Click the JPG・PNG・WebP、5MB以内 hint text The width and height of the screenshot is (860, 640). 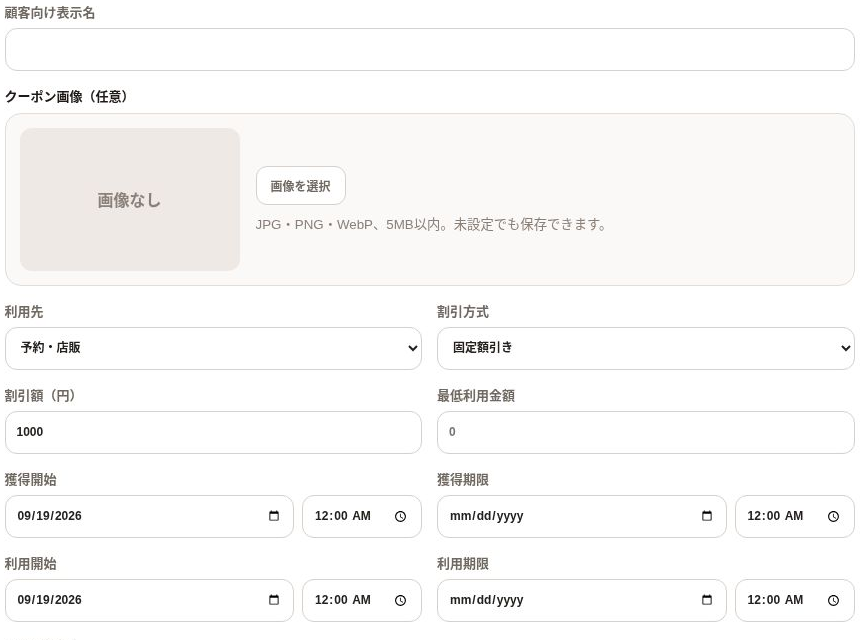pos(431,224)
